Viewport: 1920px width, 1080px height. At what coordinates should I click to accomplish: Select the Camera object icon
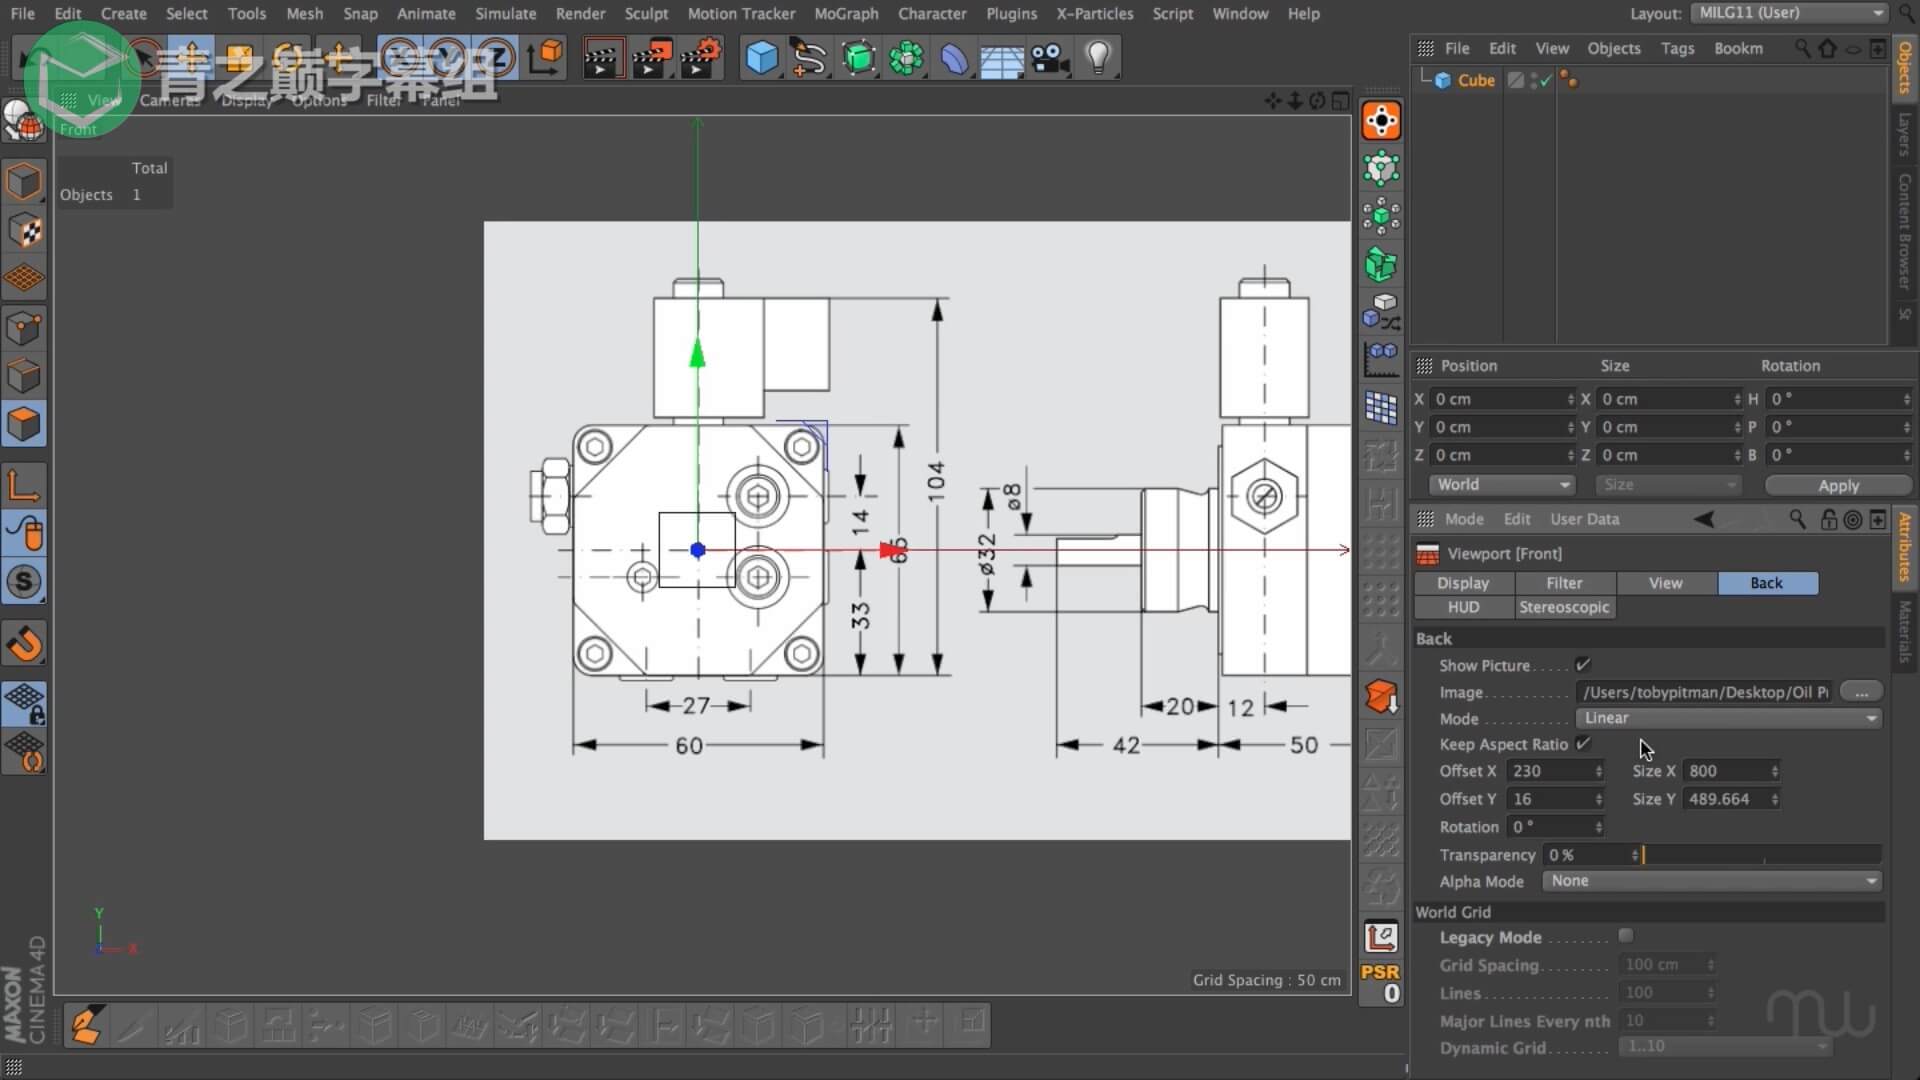1050,58
